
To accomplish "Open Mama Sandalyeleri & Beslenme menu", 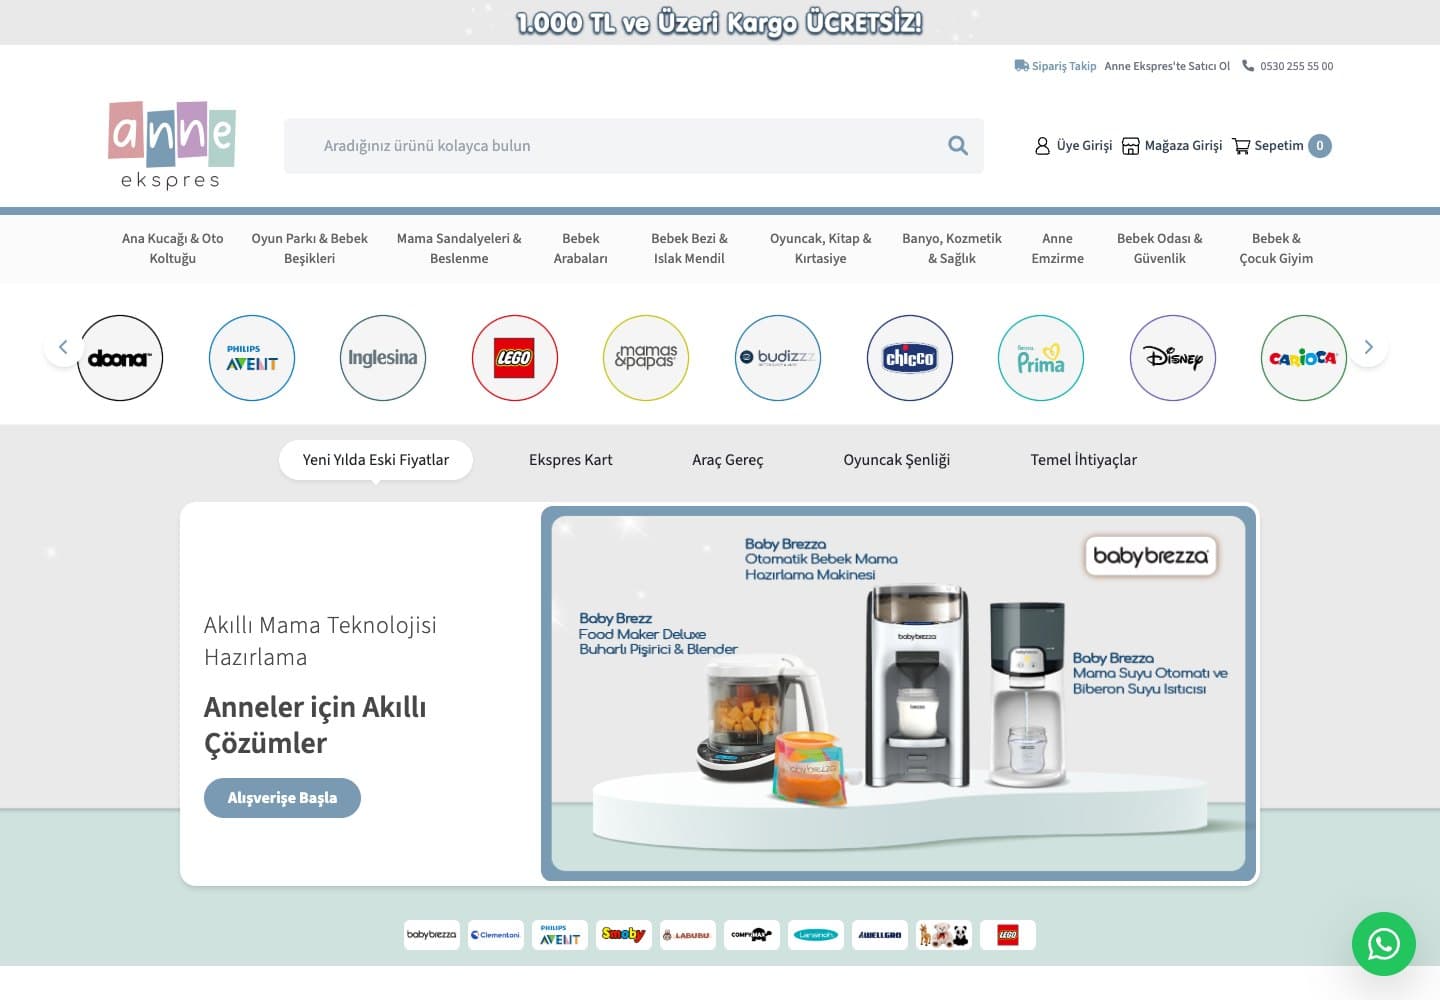I will 459,248.
